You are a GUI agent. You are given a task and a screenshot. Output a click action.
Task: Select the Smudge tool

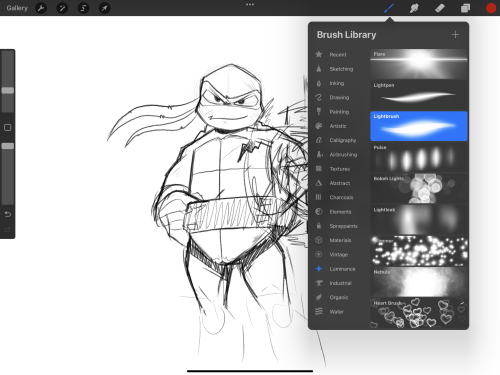414,8
